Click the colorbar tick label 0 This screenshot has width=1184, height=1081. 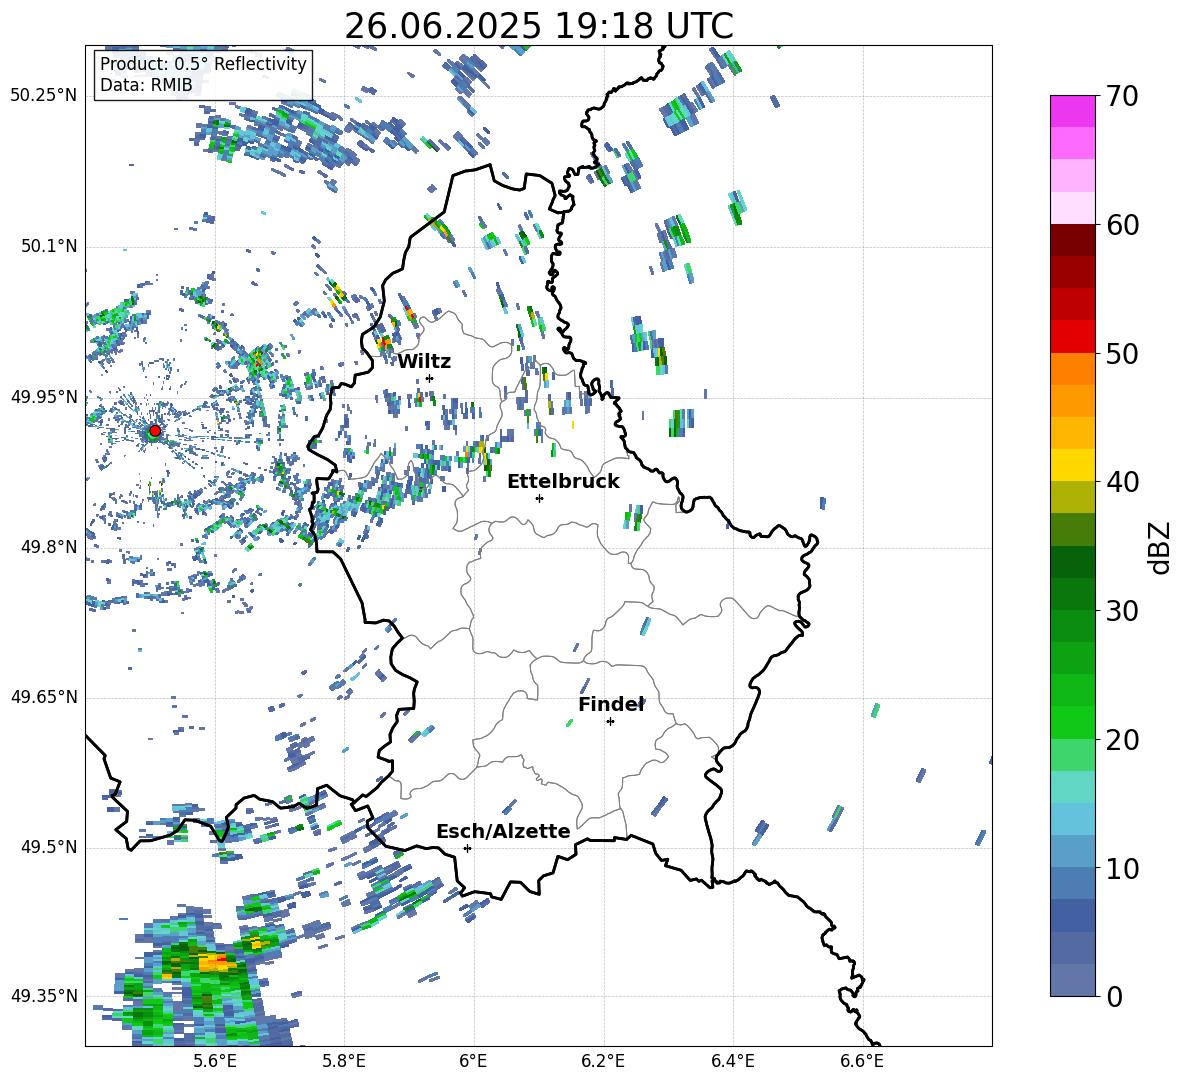tap(1114, 997)
